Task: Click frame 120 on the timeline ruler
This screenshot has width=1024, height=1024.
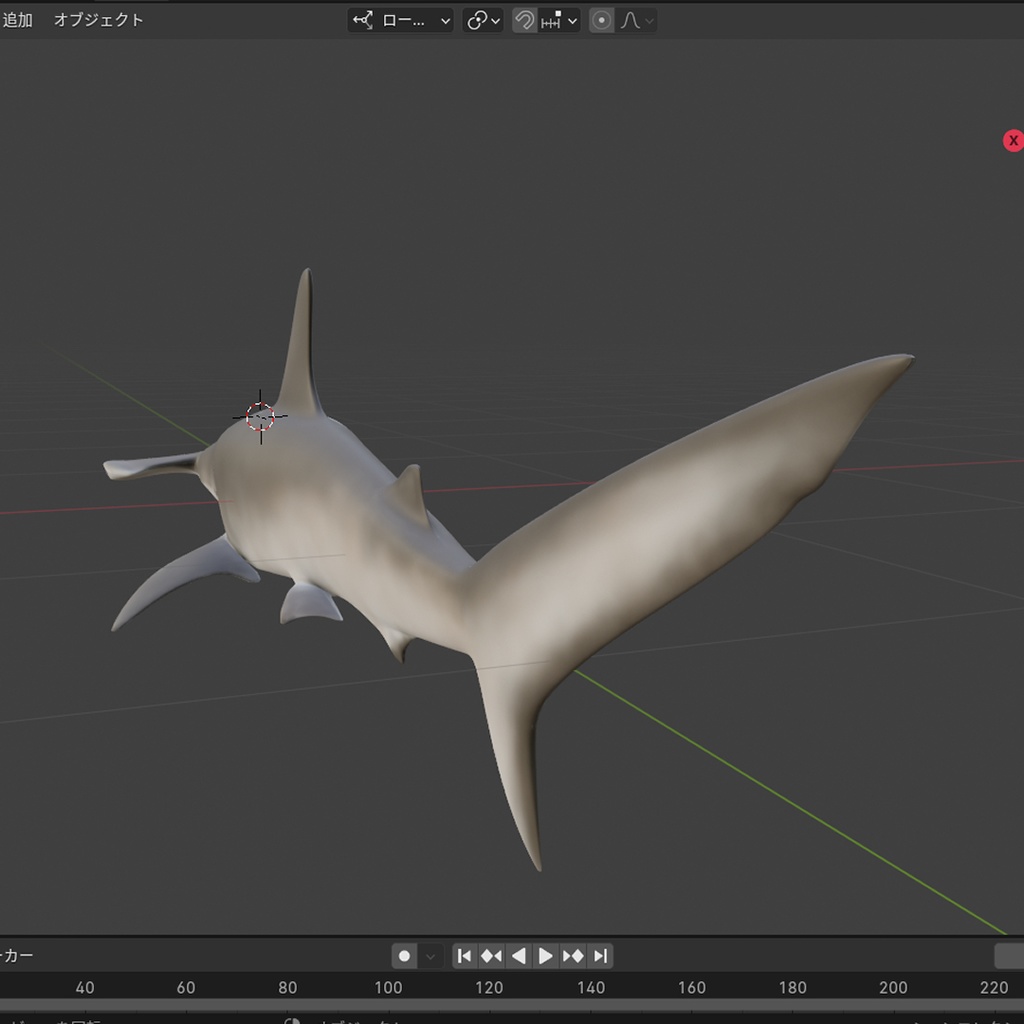Action: (x=489, y=988)
